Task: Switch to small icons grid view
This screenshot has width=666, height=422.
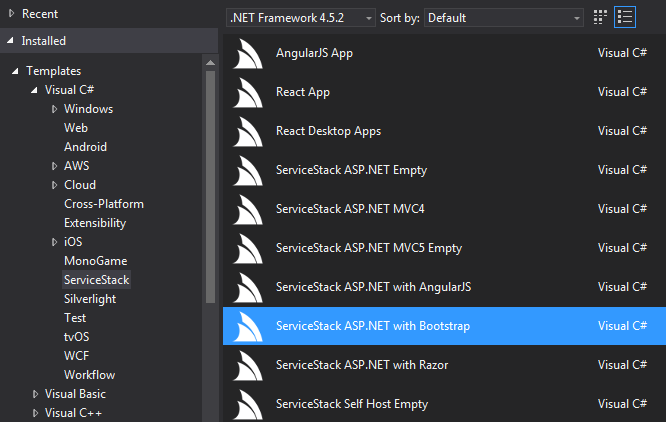Action: [x=600, y=17]
